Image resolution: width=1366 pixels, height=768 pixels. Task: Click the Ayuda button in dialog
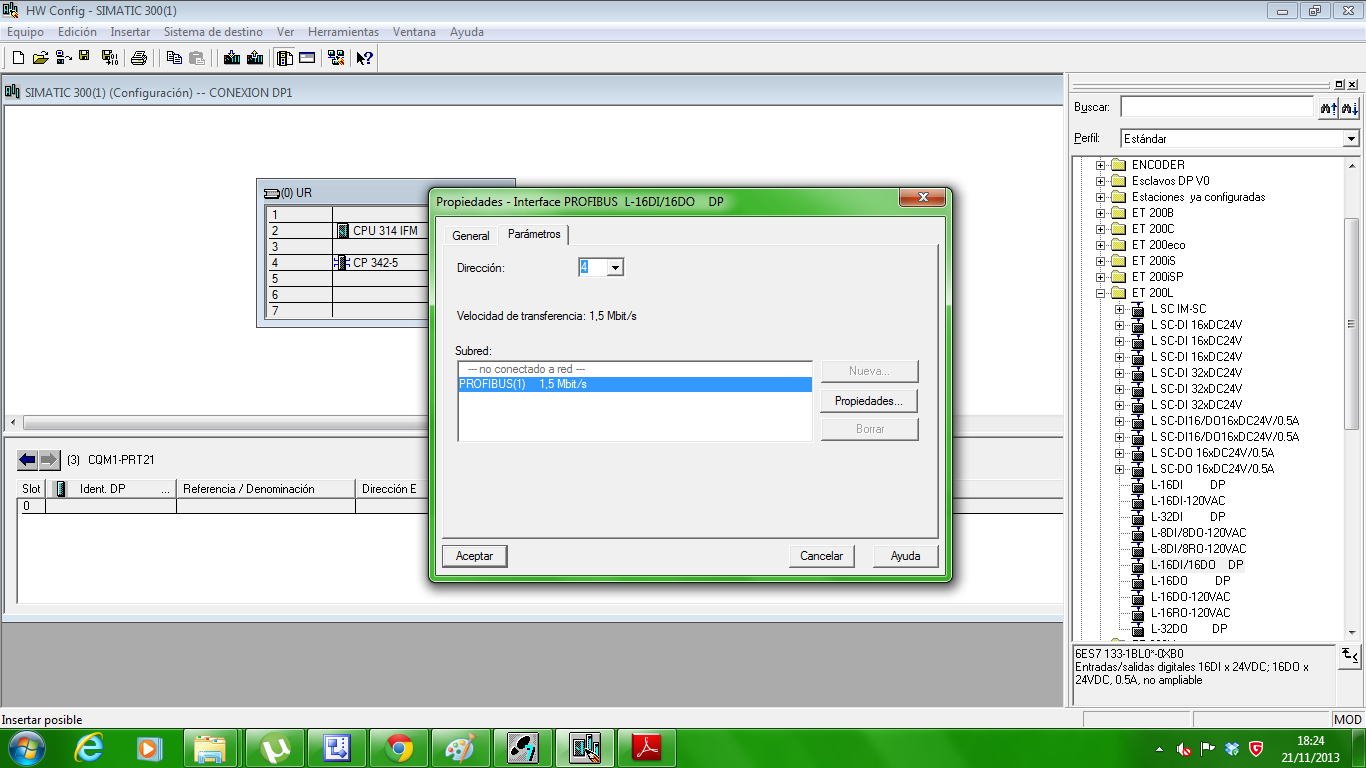(905, 556)
